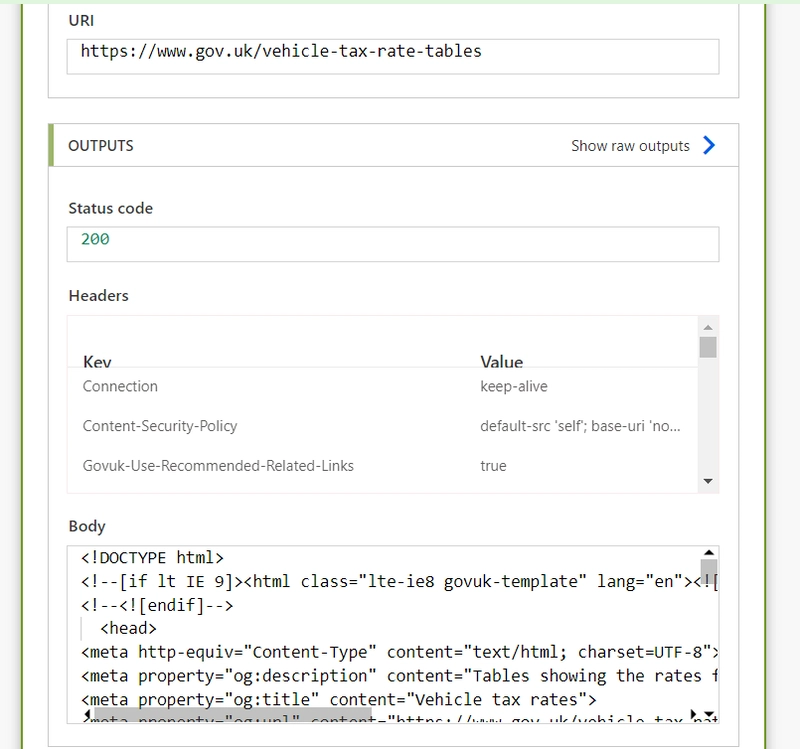
Task: Select the Content-Security-Policy header row
Action: (x=383, y=426)
